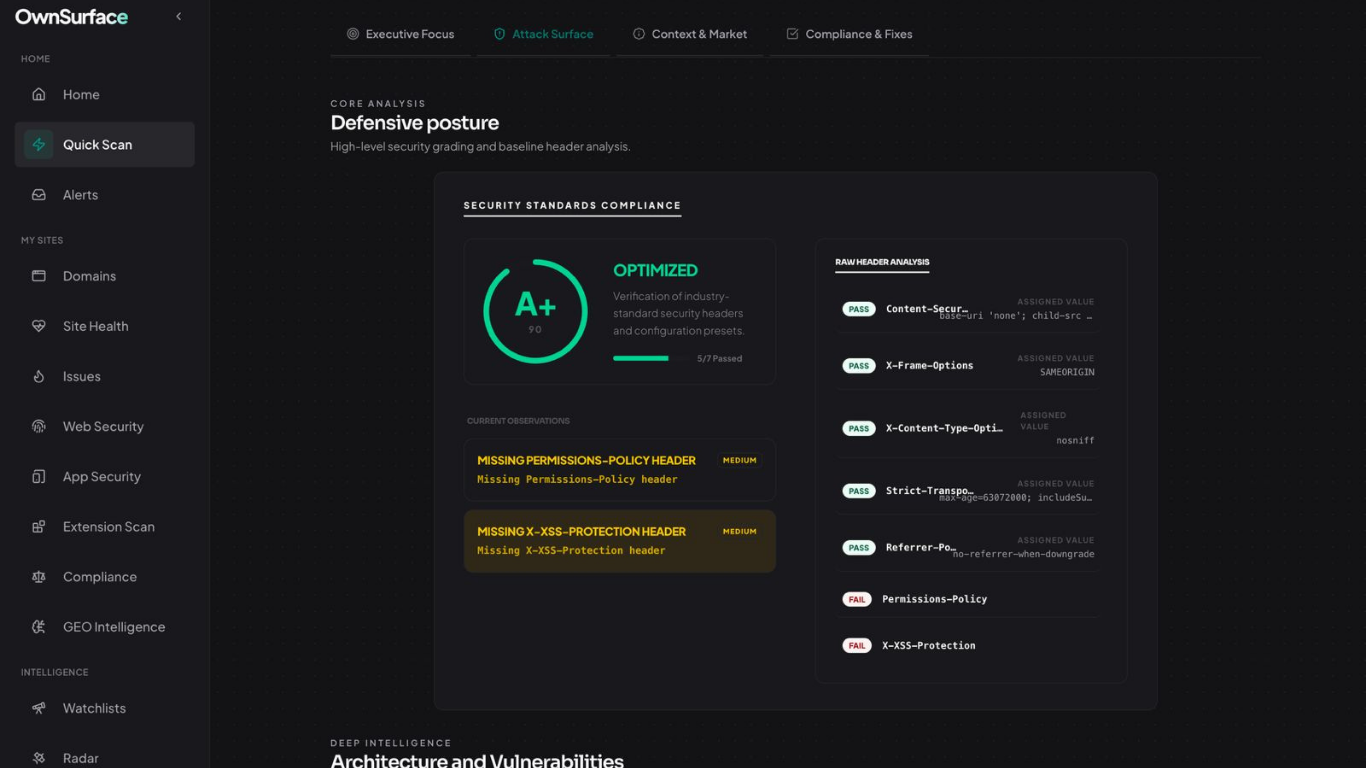Open GEO Intelligence page
The width and height of the screenshot is (1366, 768).
pos(104,627)
